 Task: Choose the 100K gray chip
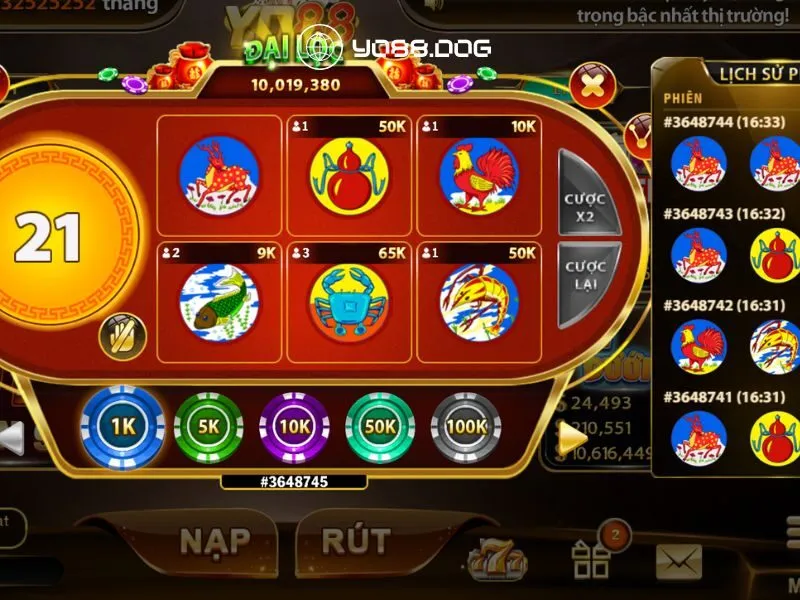point(466,427)
